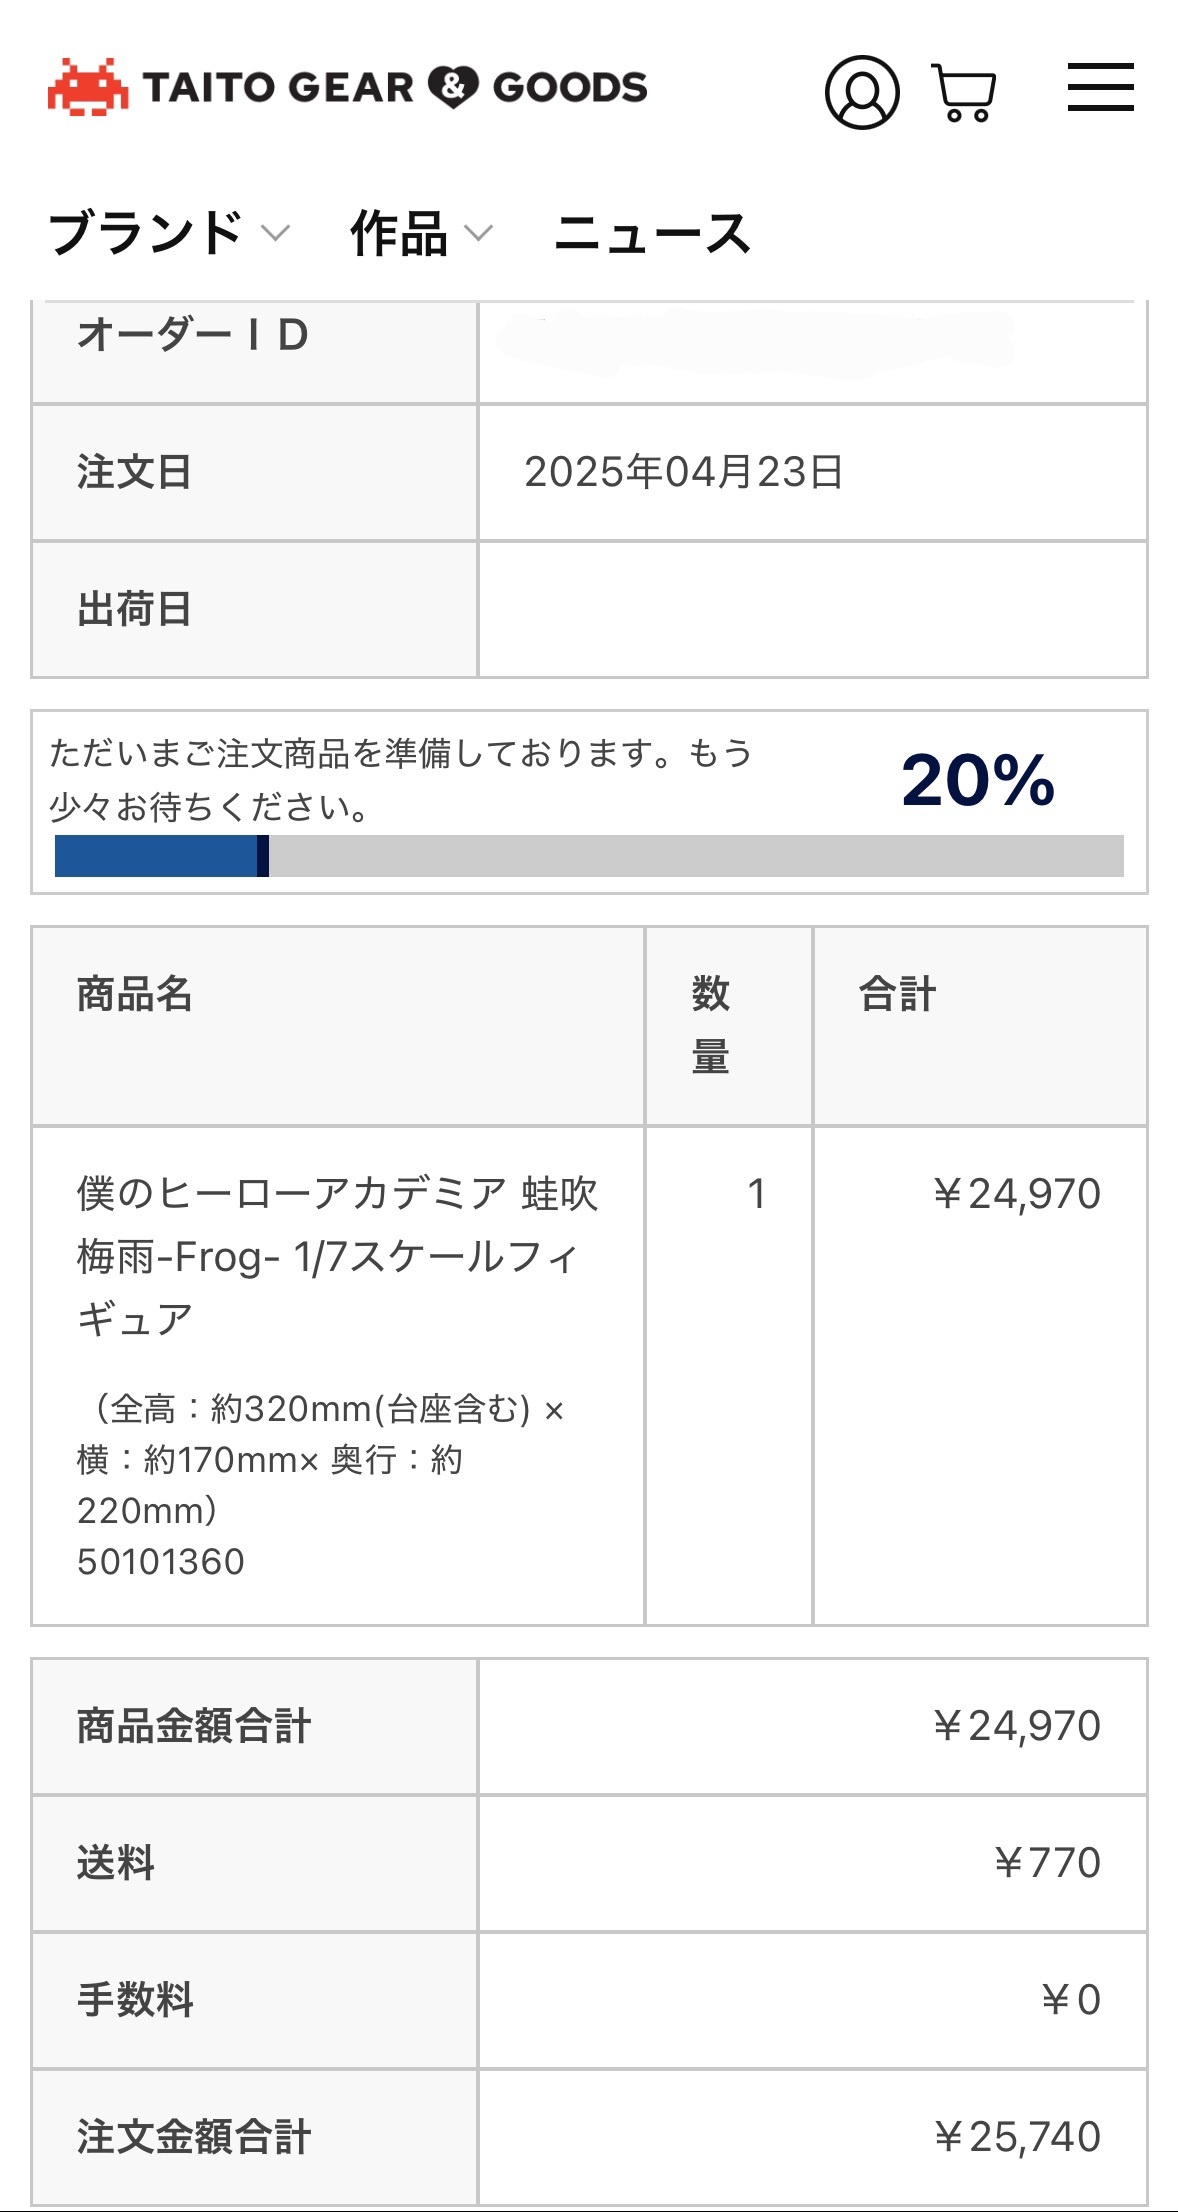1178x2212 pixels.
Task: Click the Space Invader logo icon
Action: point(88,87)
